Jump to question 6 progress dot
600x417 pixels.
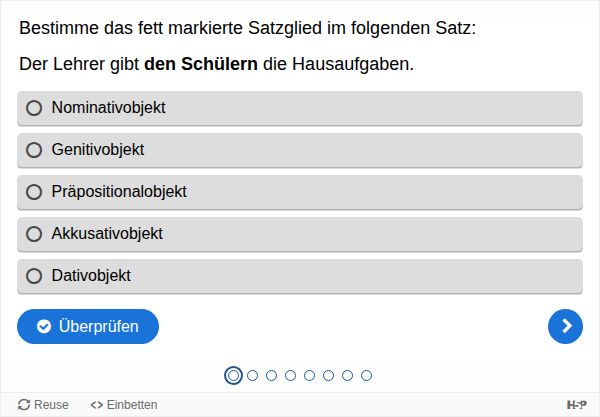tap(328, 375)
